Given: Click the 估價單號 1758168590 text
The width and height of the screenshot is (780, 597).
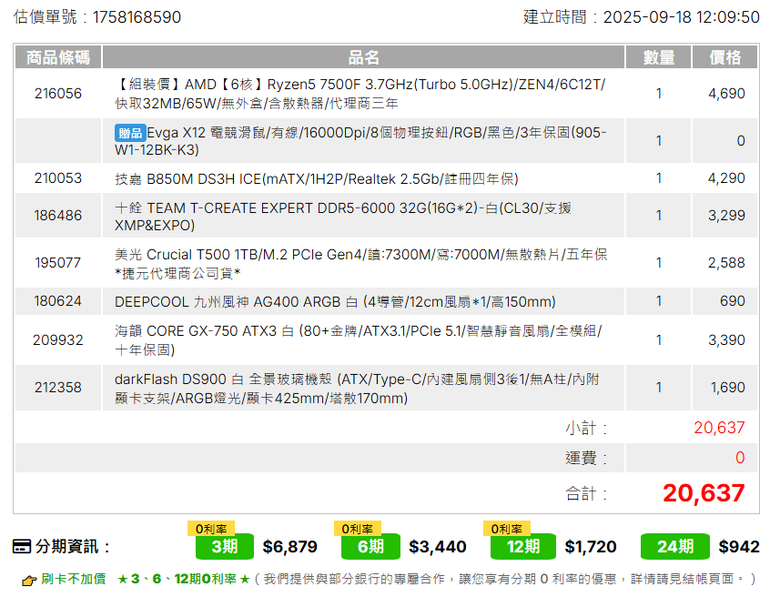Looking at the screenshot, I should 97,17.
